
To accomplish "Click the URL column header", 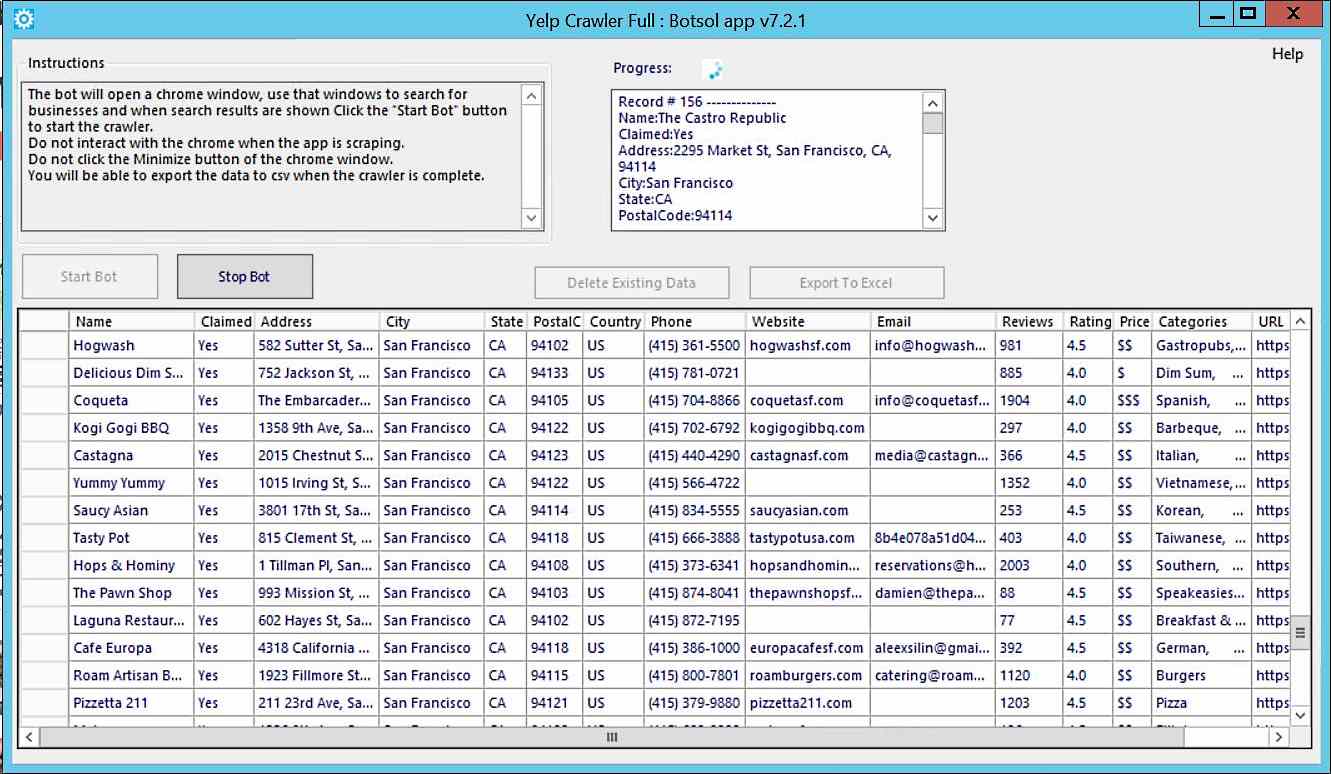I will click(1271, 322).
